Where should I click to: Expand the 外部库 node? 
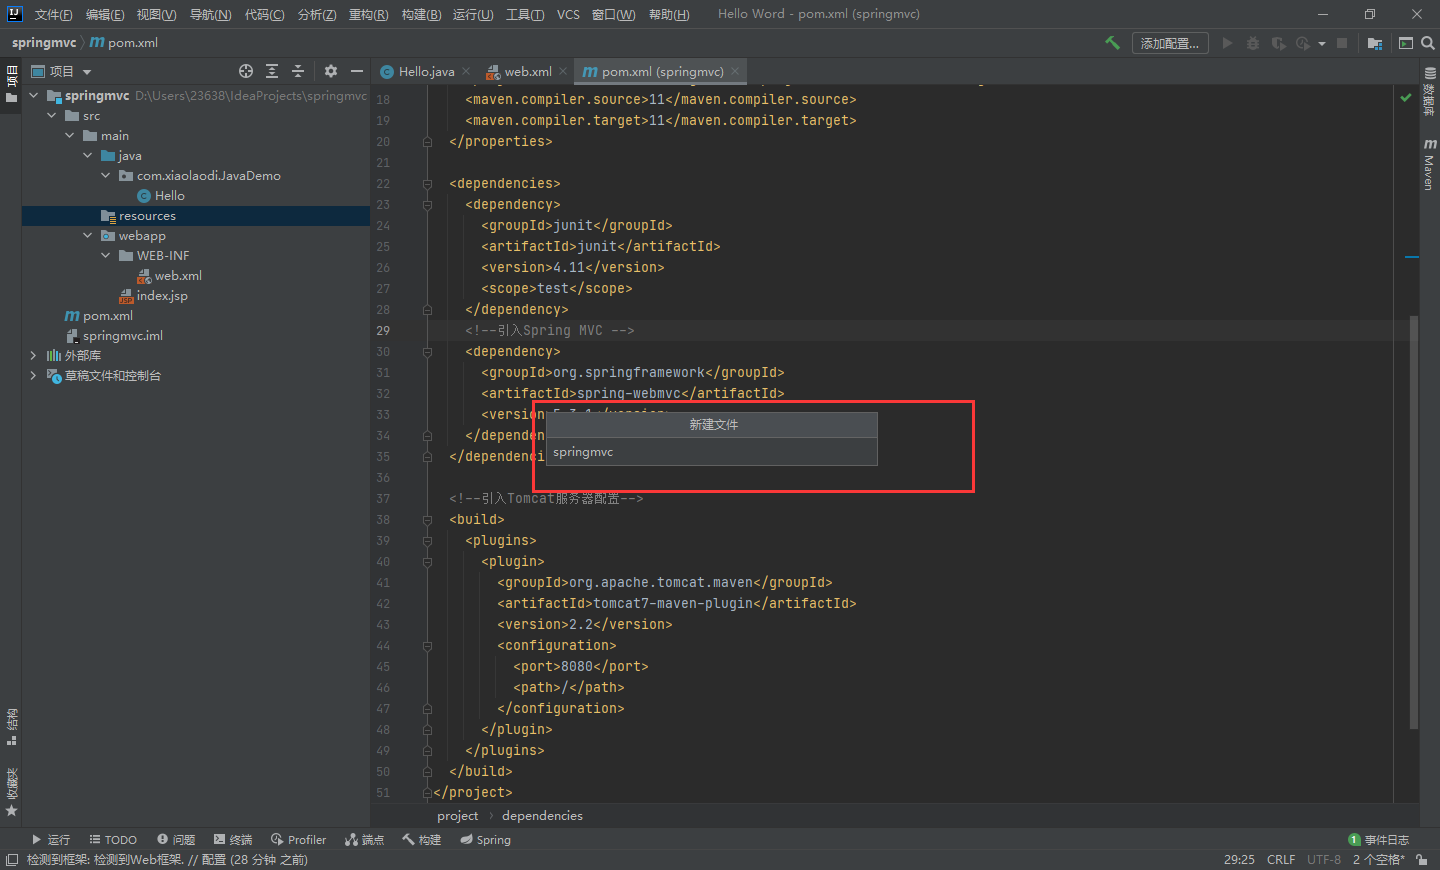[x=33, y=355]
